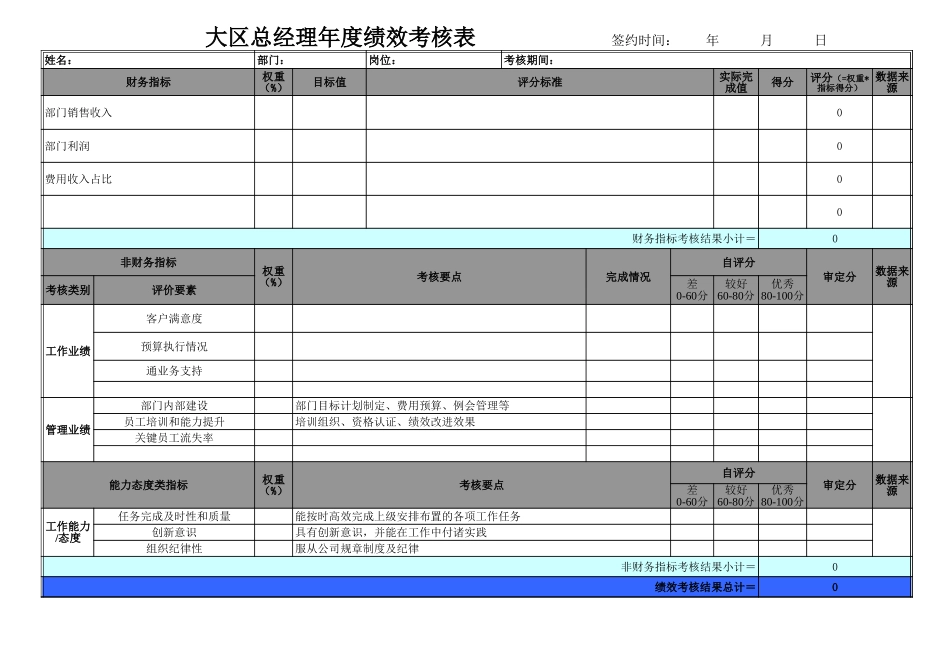Select the 工作业绩 category cell
The width and height of the screenshot is (950, 672).
point(68,351)
